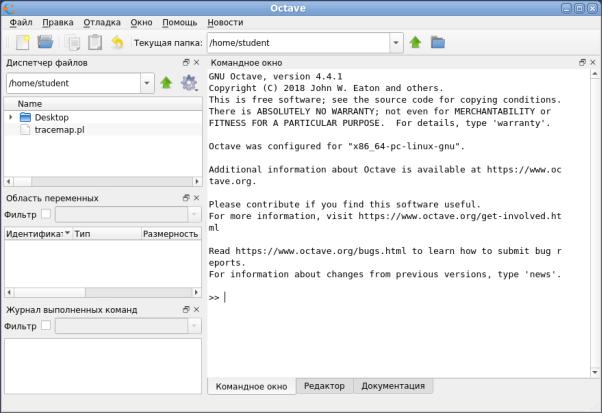Select the Desktop folder icon
Viewport: 602px width, 413px height.
25,117
